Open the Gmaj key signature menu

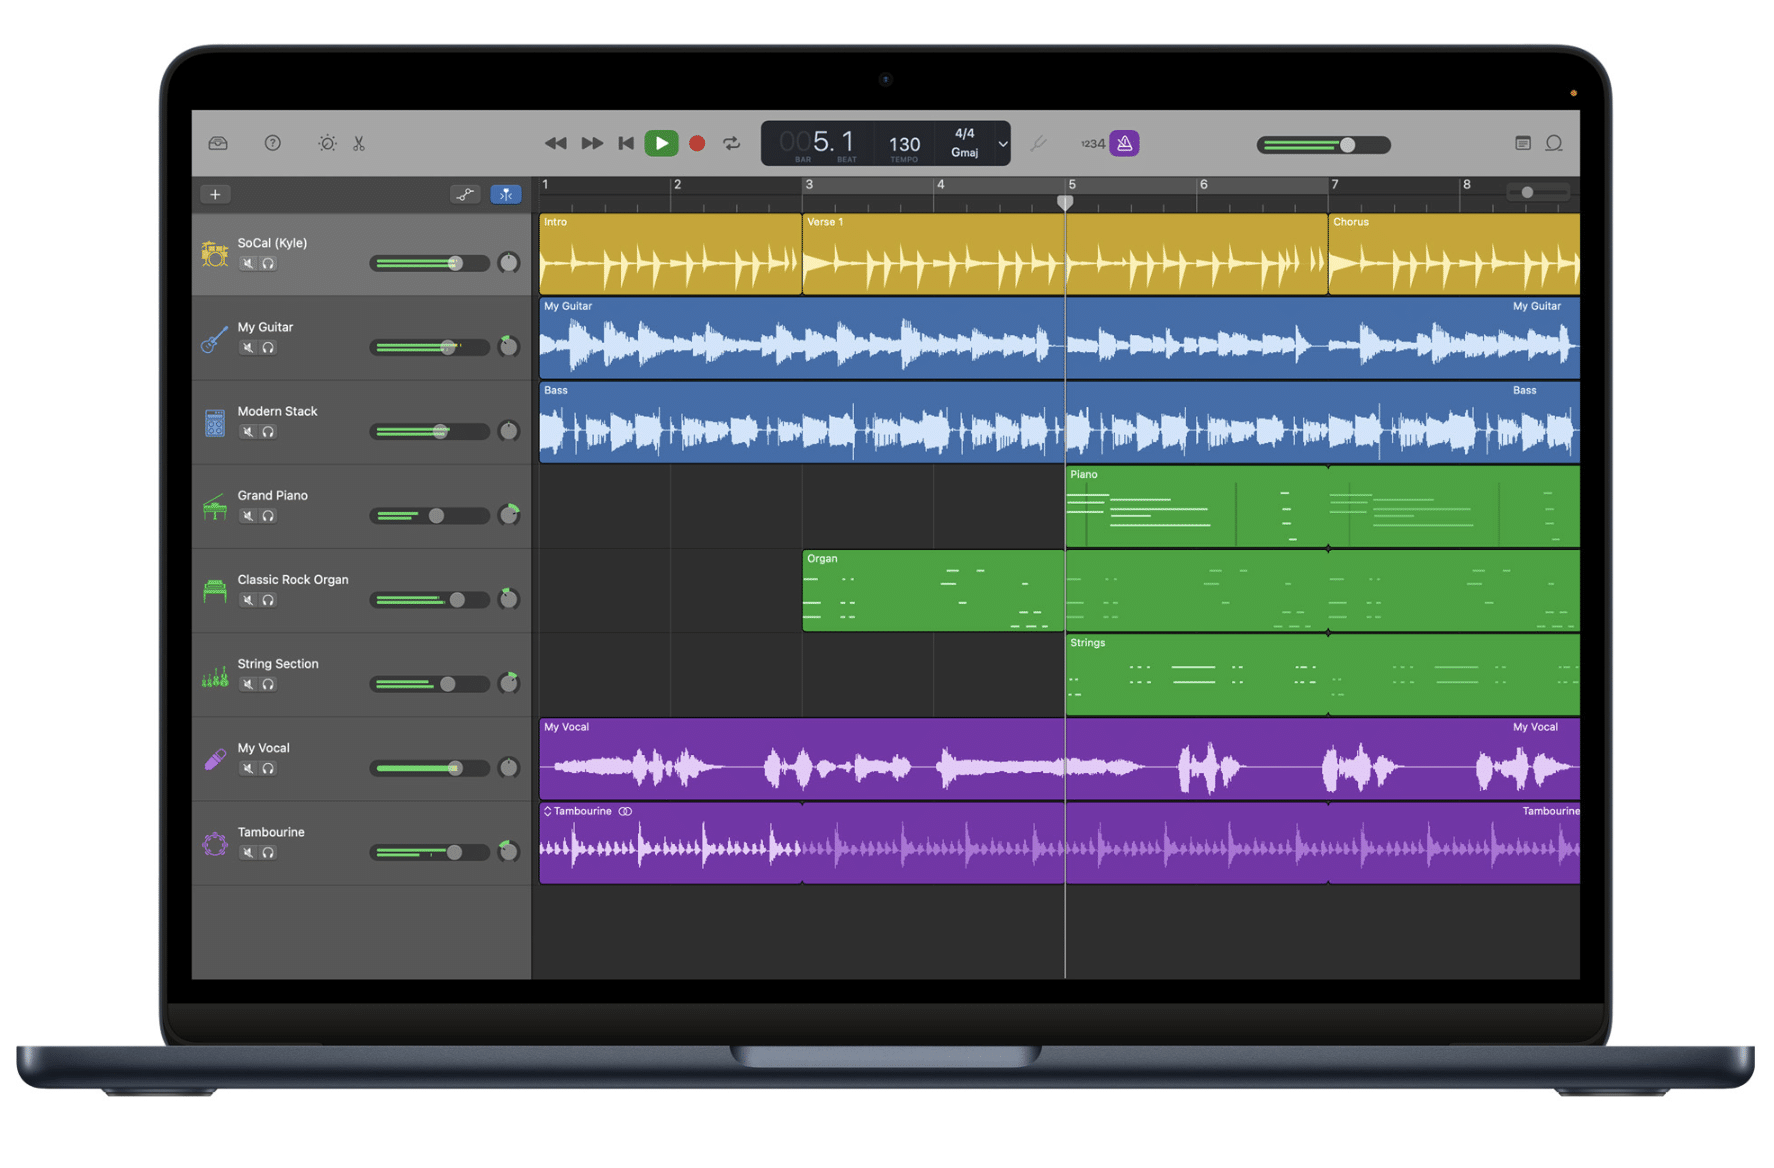(x=964, y=153)
